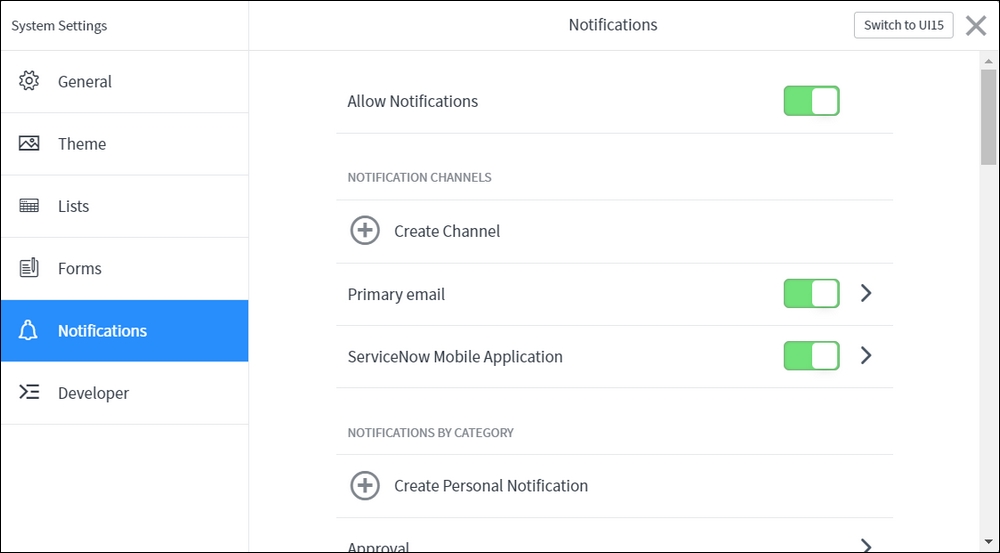Click the Developer code icon
Image resolution: width=1000 pixels, height=553 pixels.
[29, 392]
